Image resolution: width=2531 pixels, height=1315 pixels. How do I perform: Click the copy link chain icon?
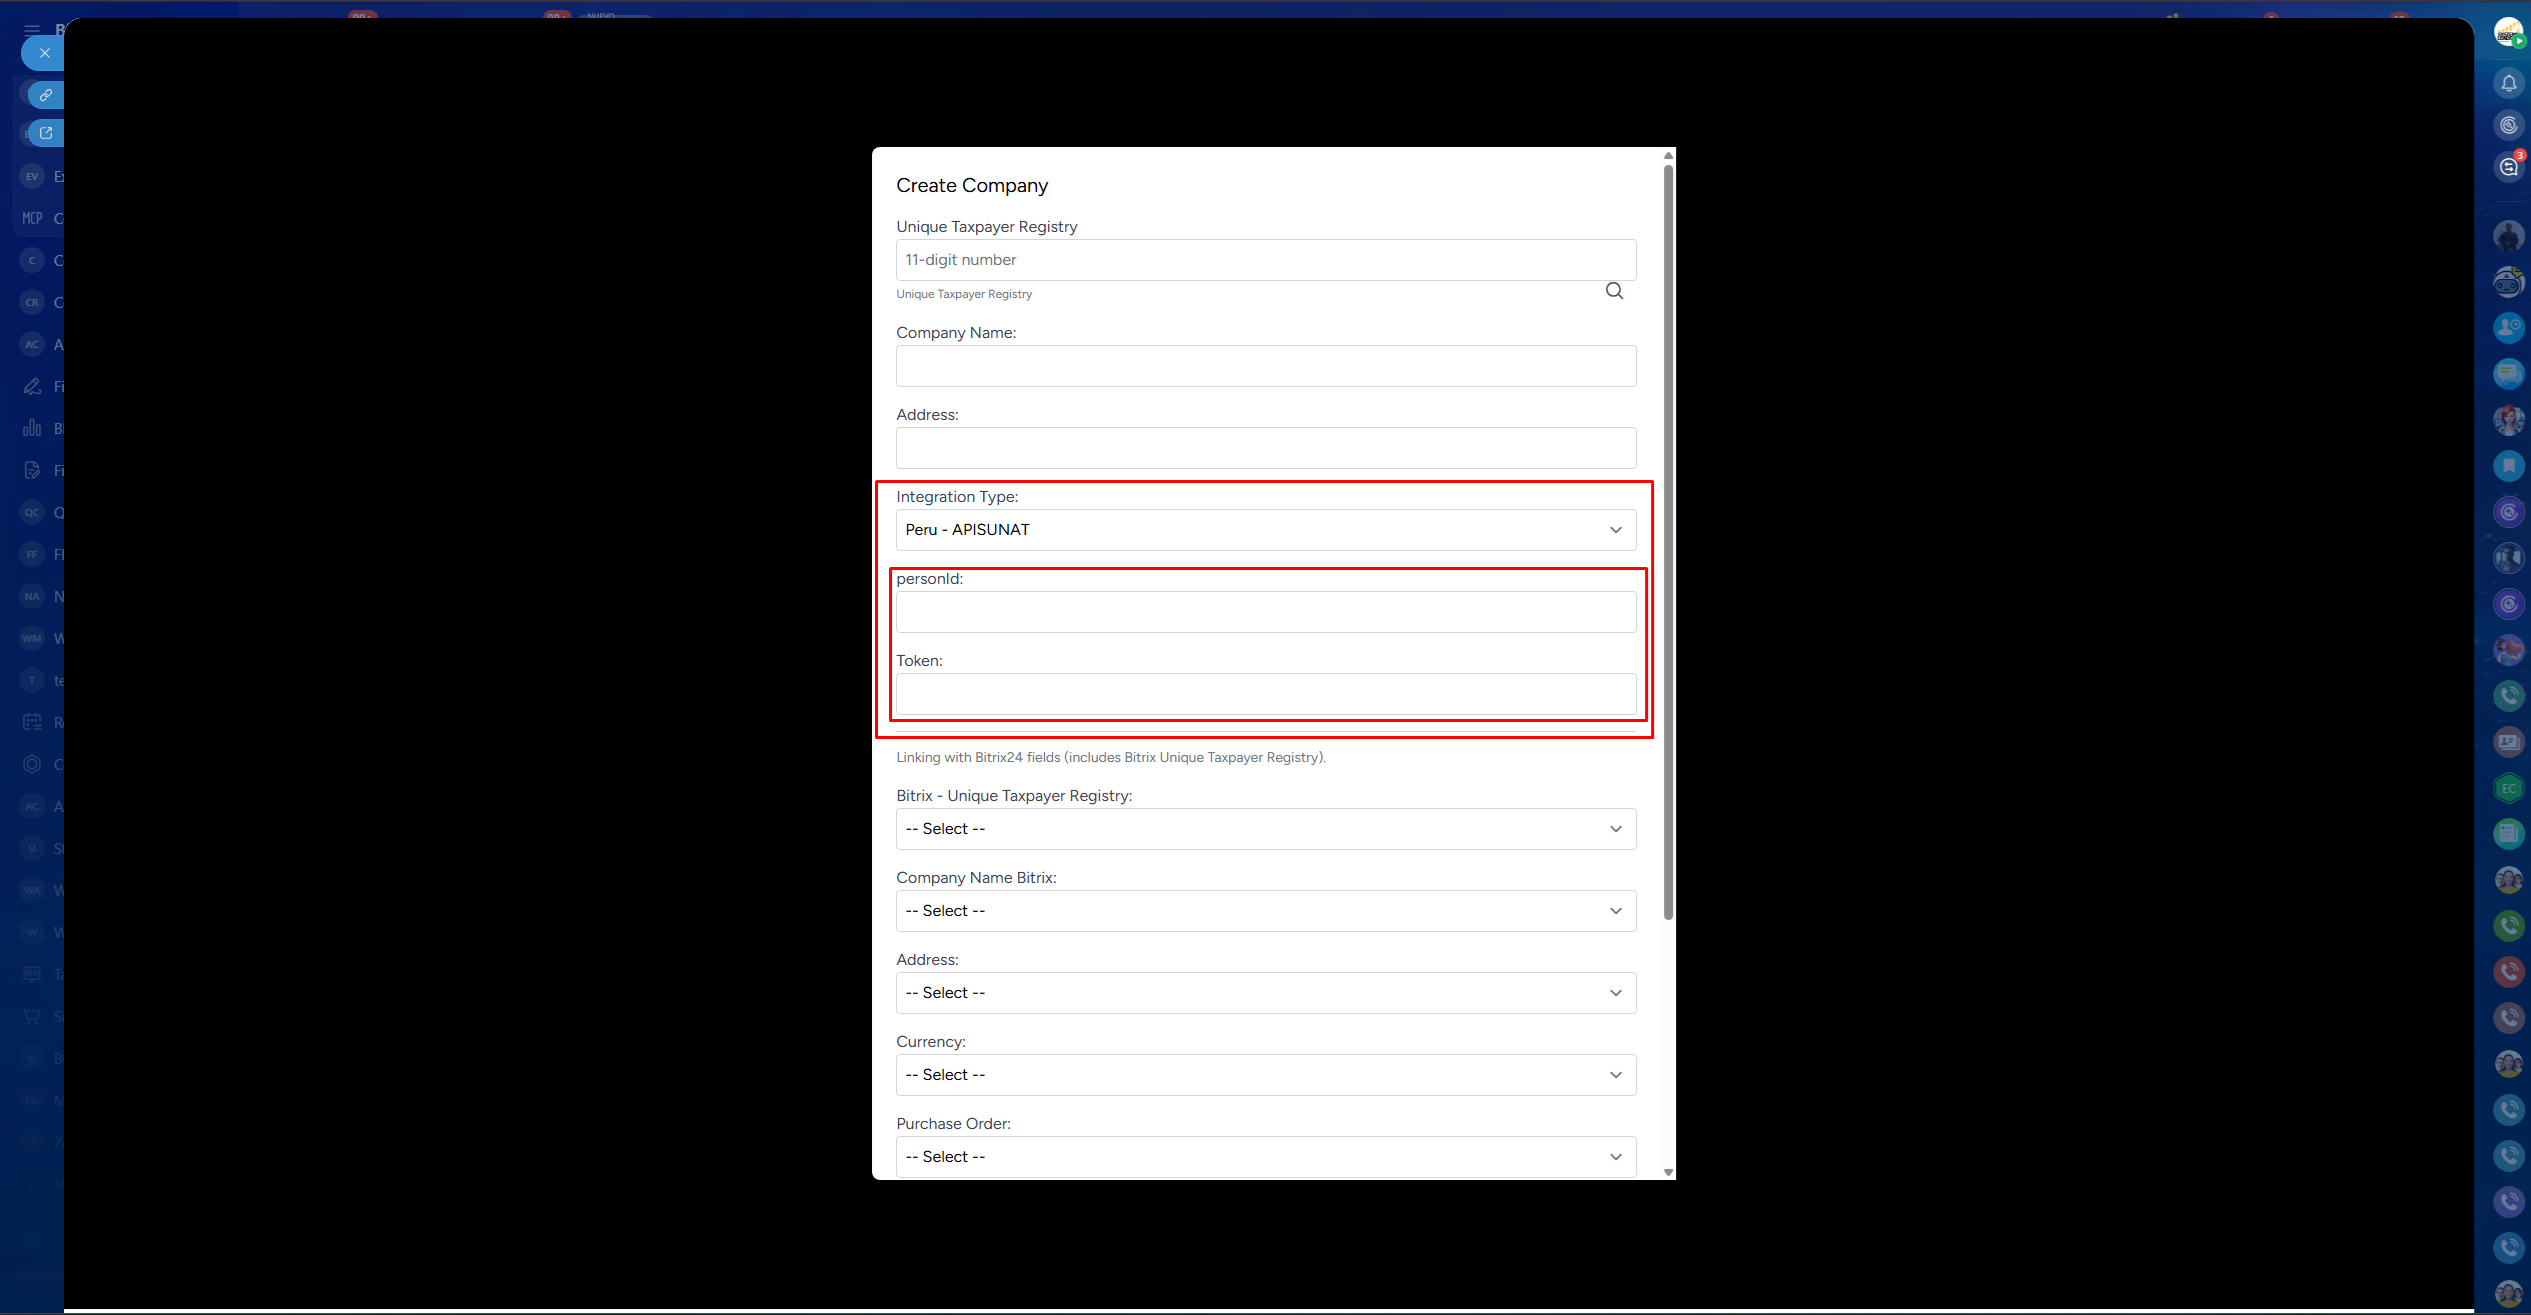tap(46, 95)
